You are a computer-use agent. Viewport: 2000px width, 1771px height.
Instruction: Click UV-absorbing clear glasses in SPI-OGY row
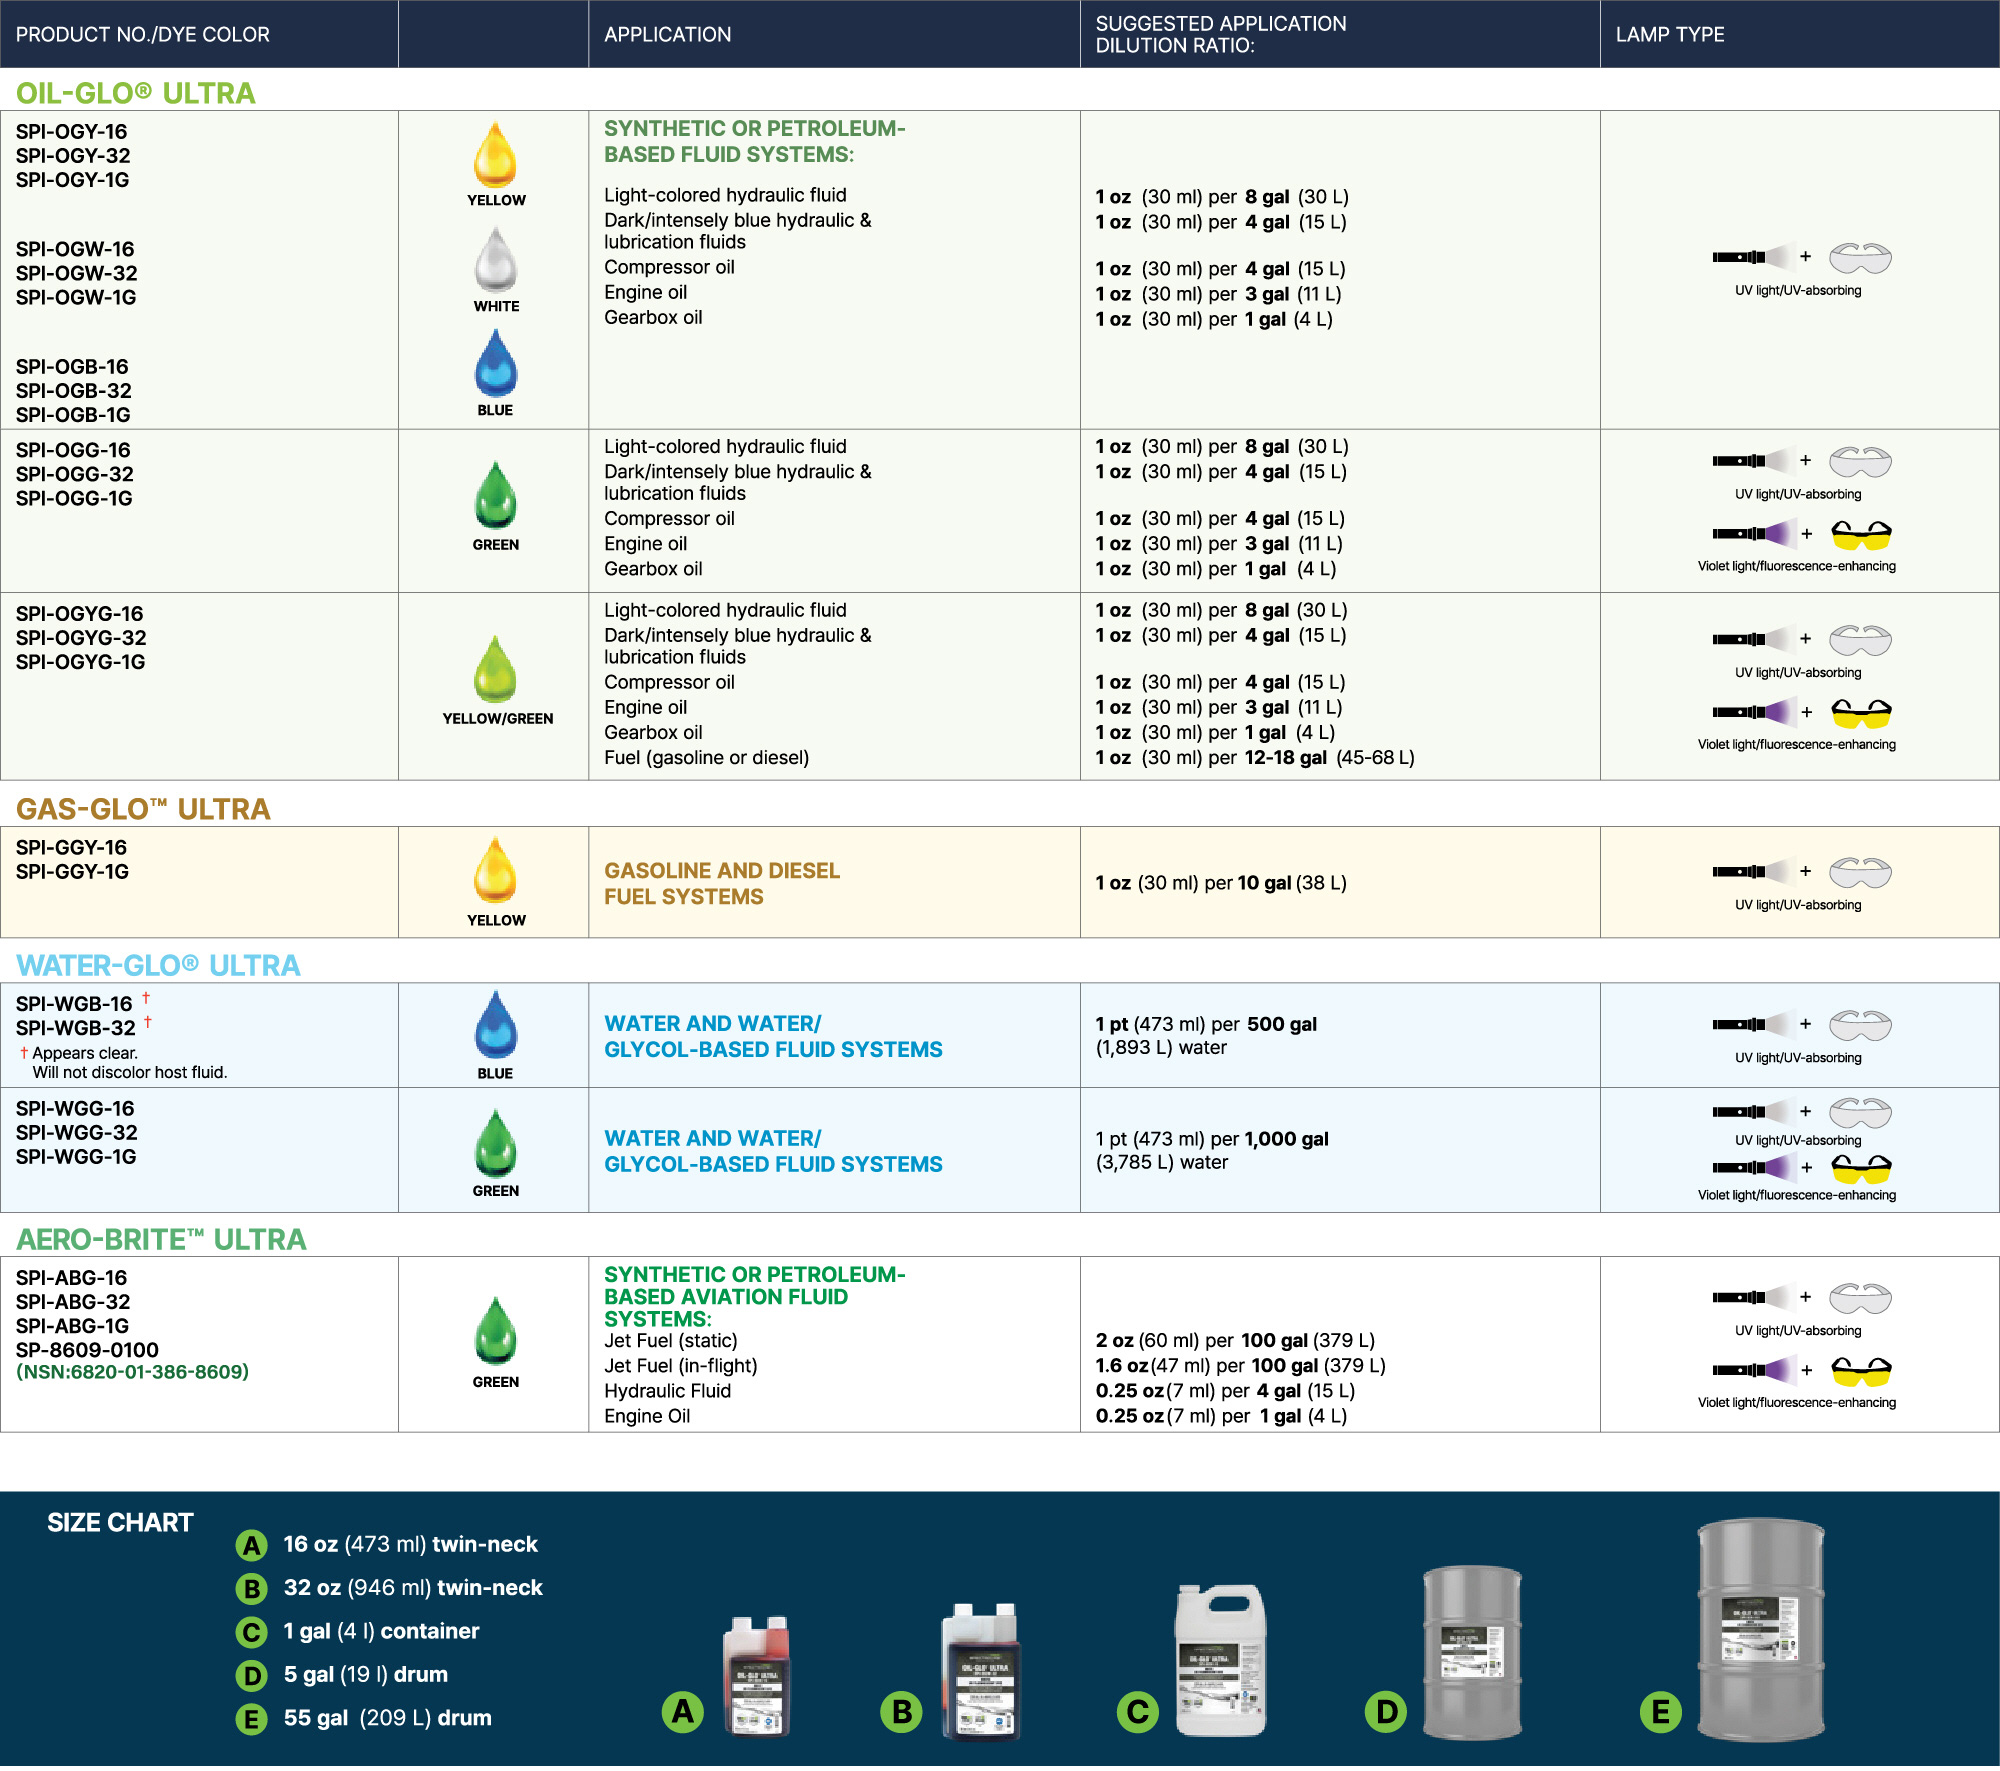coord(1860,258)
